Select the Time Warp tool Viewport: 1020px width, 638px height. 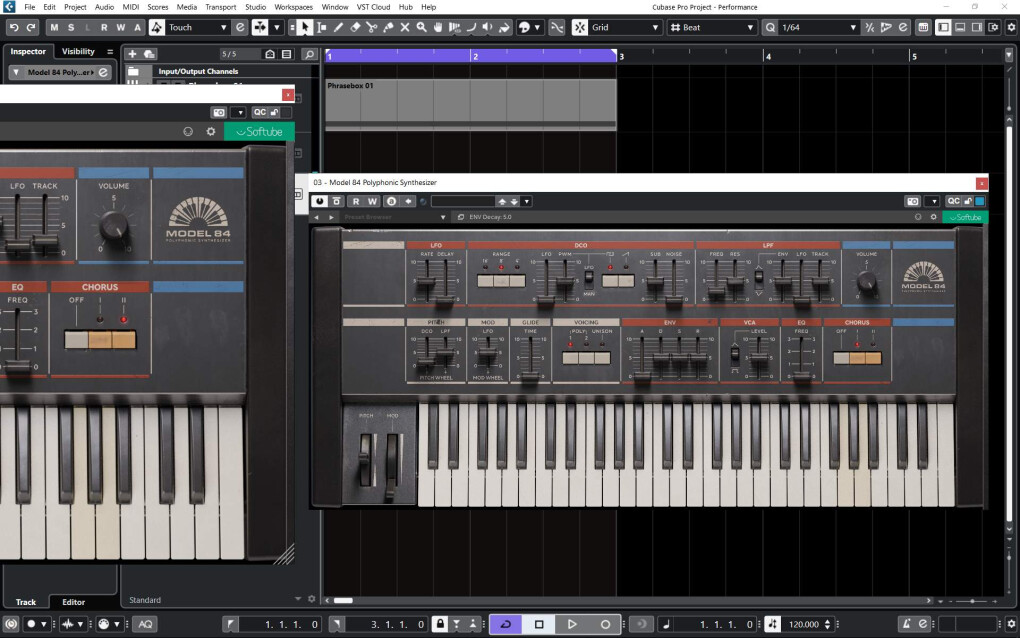(455, 27)
